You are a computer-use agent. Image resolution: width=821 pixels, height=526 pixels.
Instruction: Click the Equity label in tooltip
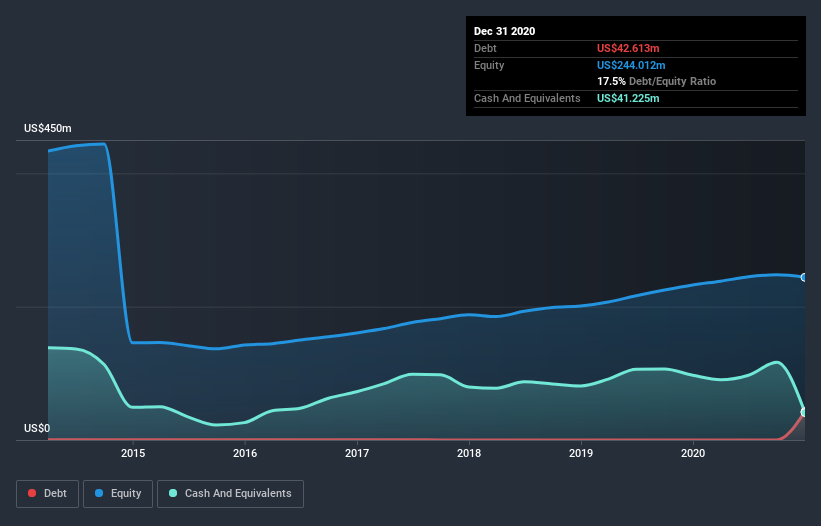[489, 65]
